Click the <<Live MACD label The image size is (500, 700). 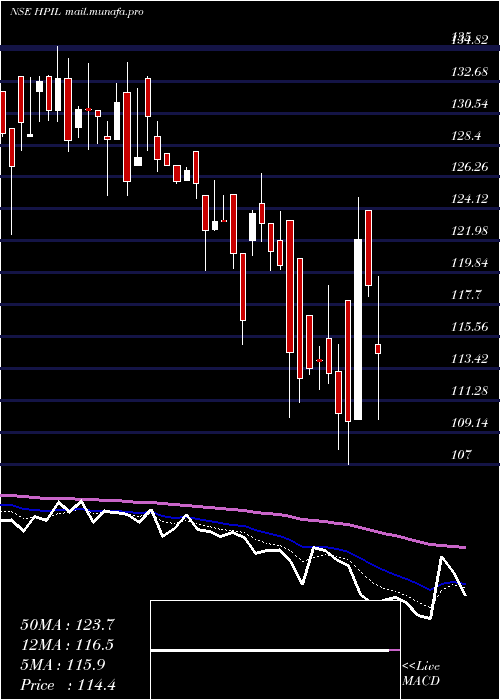click(x=421, y=674)
